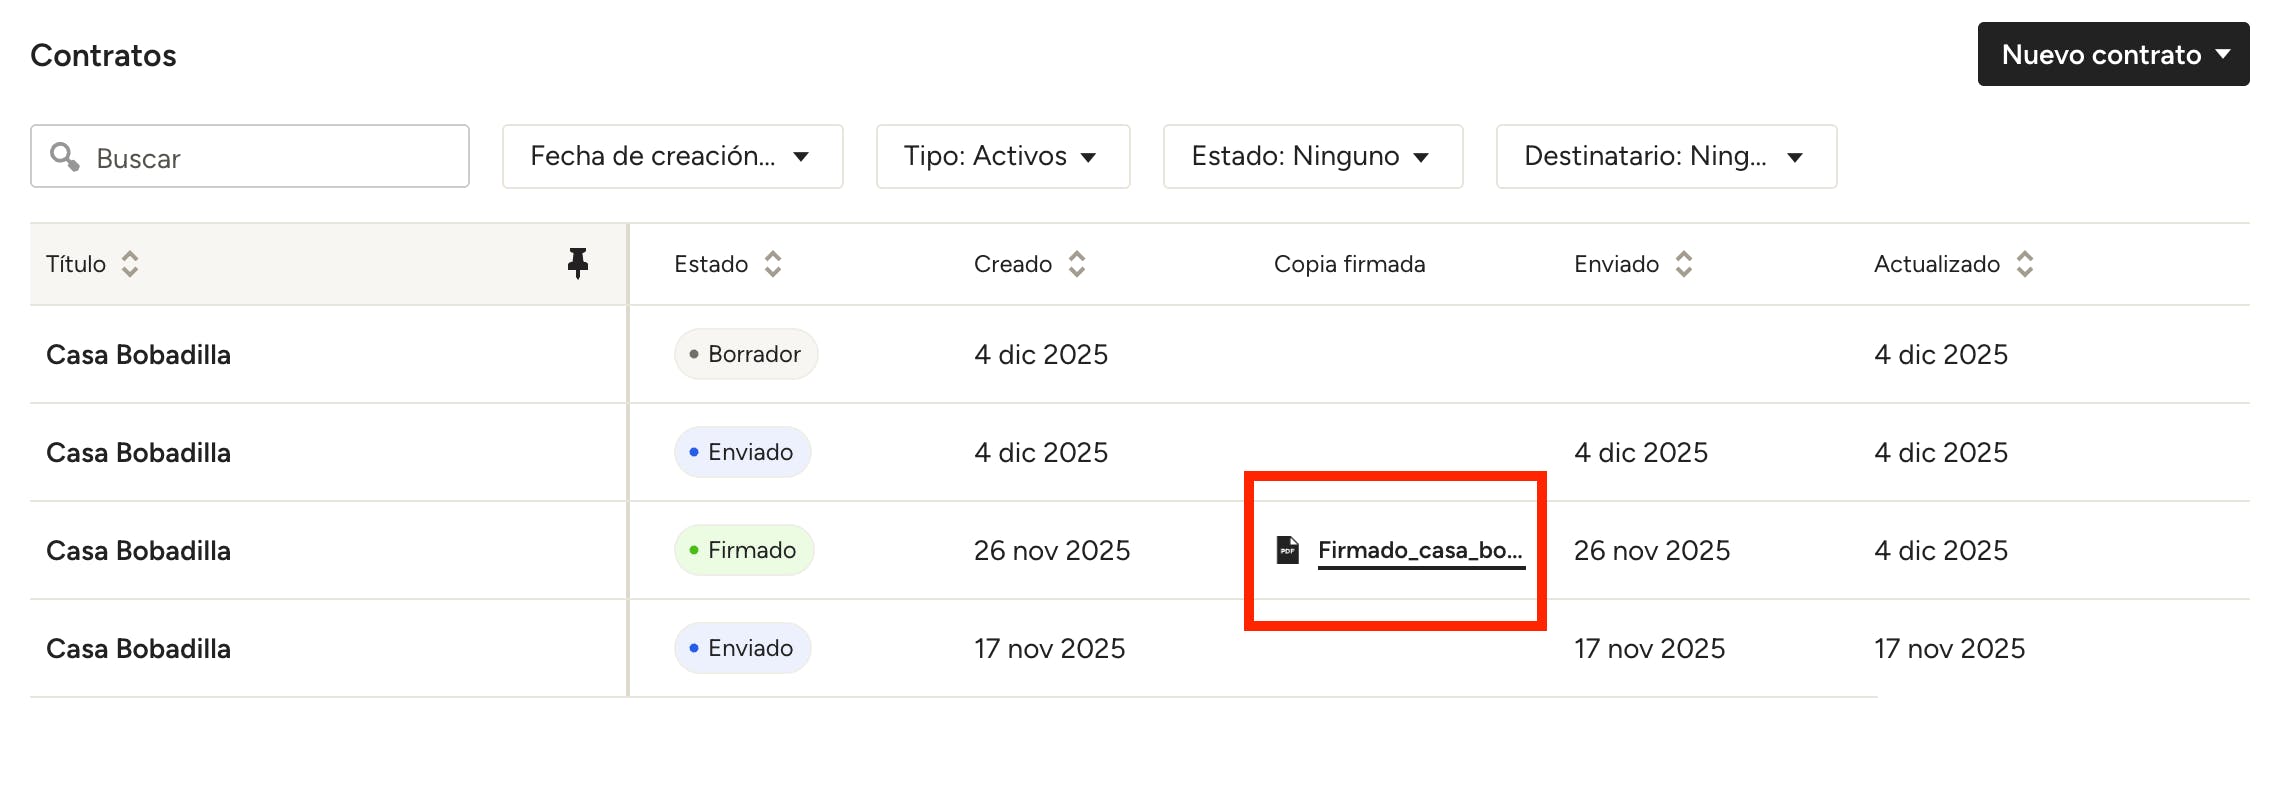
Task: Sort contracts by Creado arrows
Action: pyautogui.click(x=1077, y=264)
